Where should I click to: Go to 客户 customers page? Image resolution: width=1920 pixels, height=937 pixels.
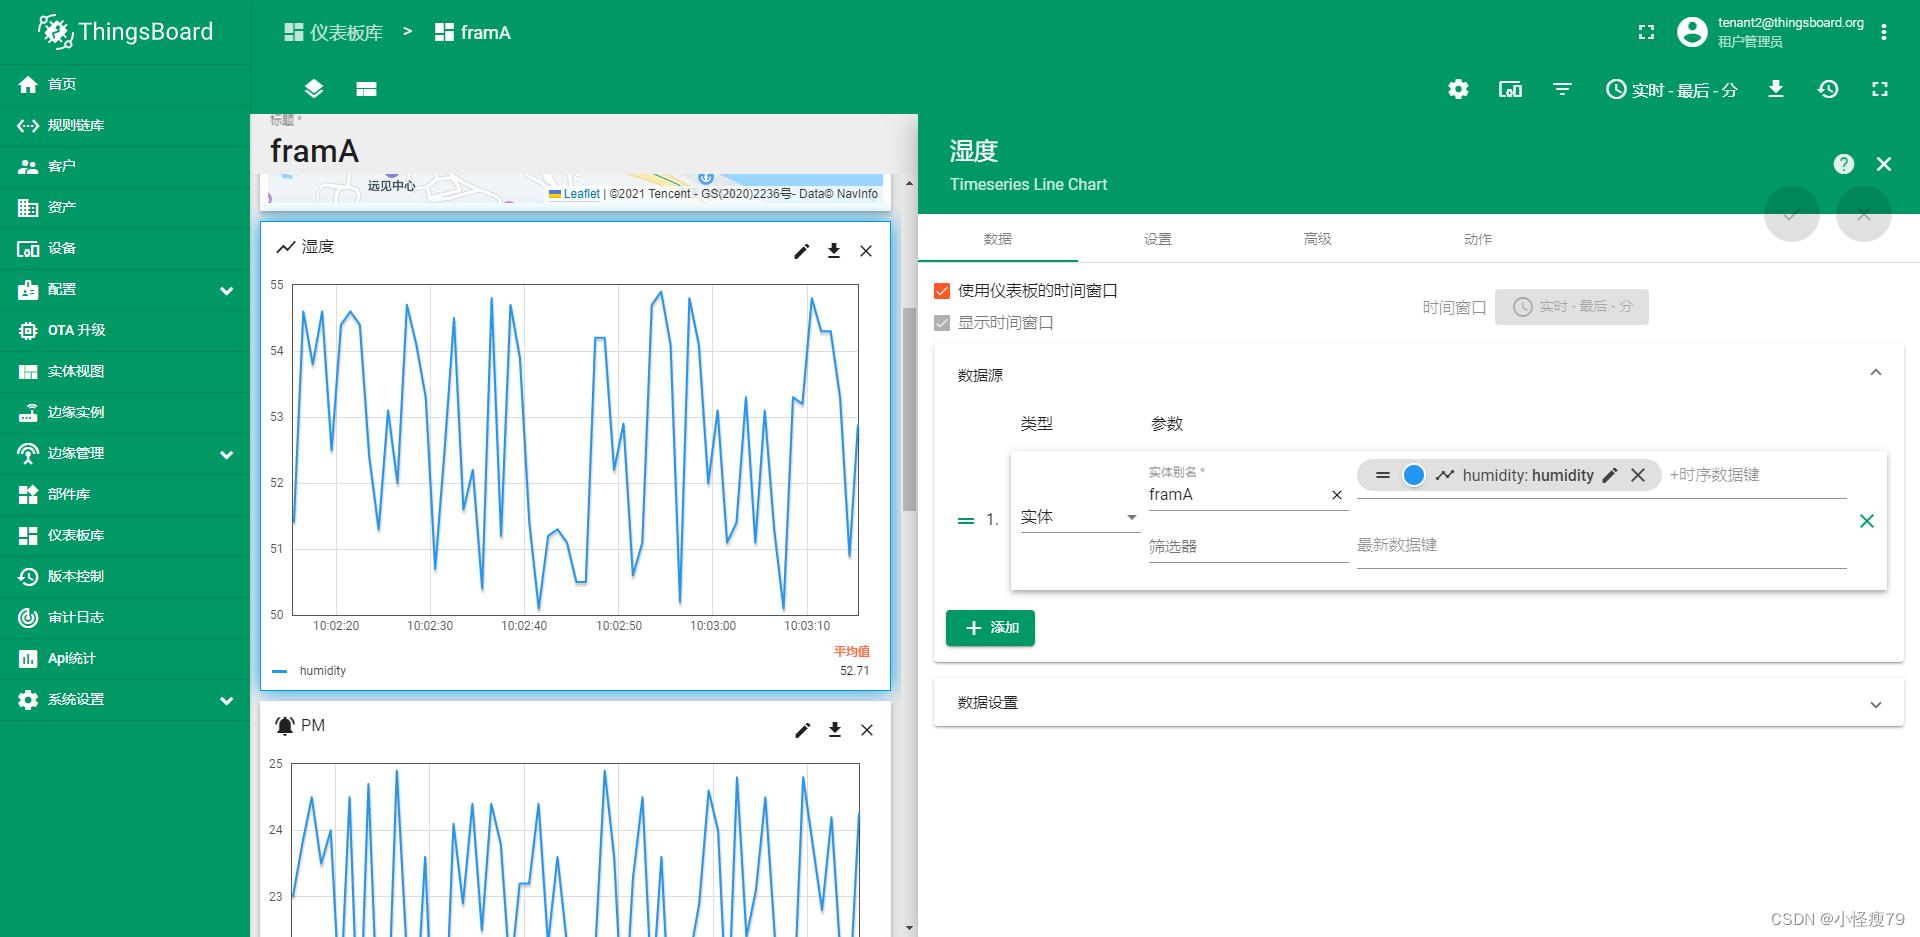point(125,166)
